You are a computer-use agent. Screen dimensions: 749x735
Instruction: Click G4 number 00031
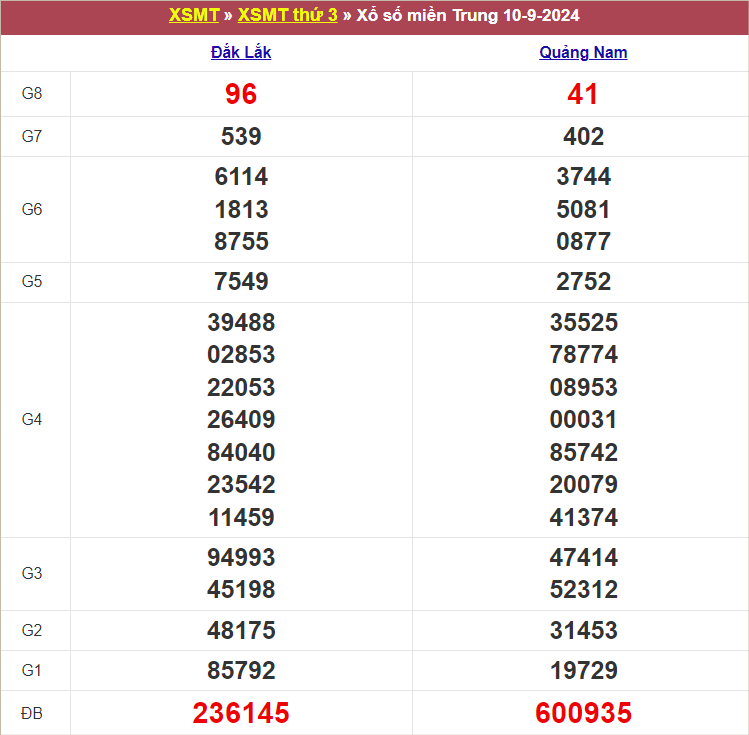[583, 420]
